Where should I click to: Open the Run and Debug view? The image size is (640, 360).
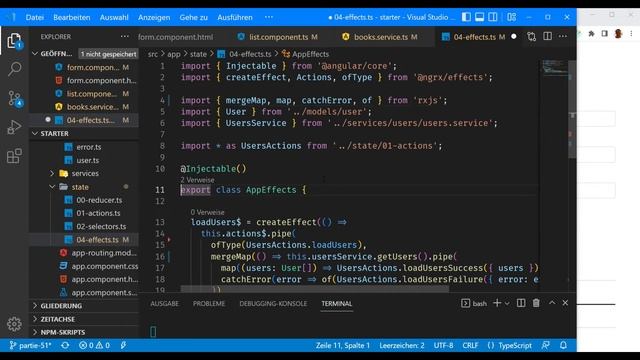[14, 127]
